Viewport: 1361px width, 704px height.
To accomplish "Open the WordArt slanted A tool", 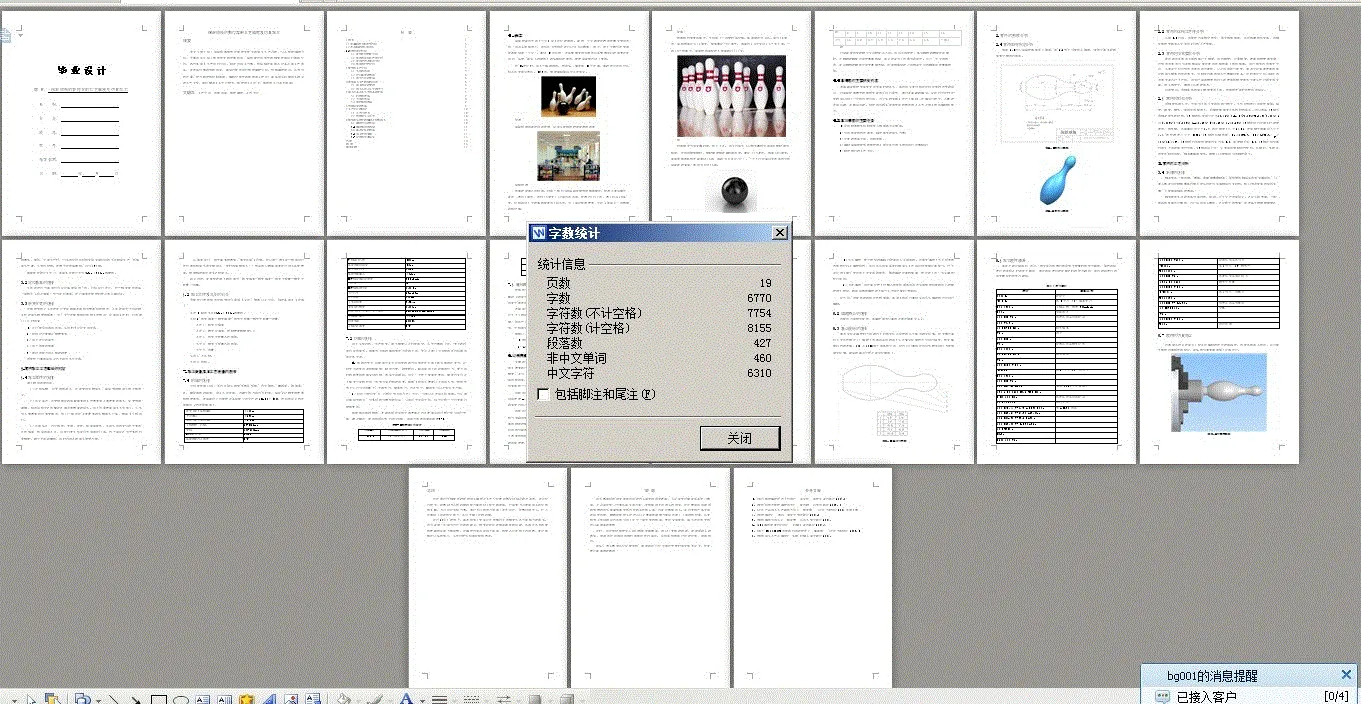I will tap(269, 699).
